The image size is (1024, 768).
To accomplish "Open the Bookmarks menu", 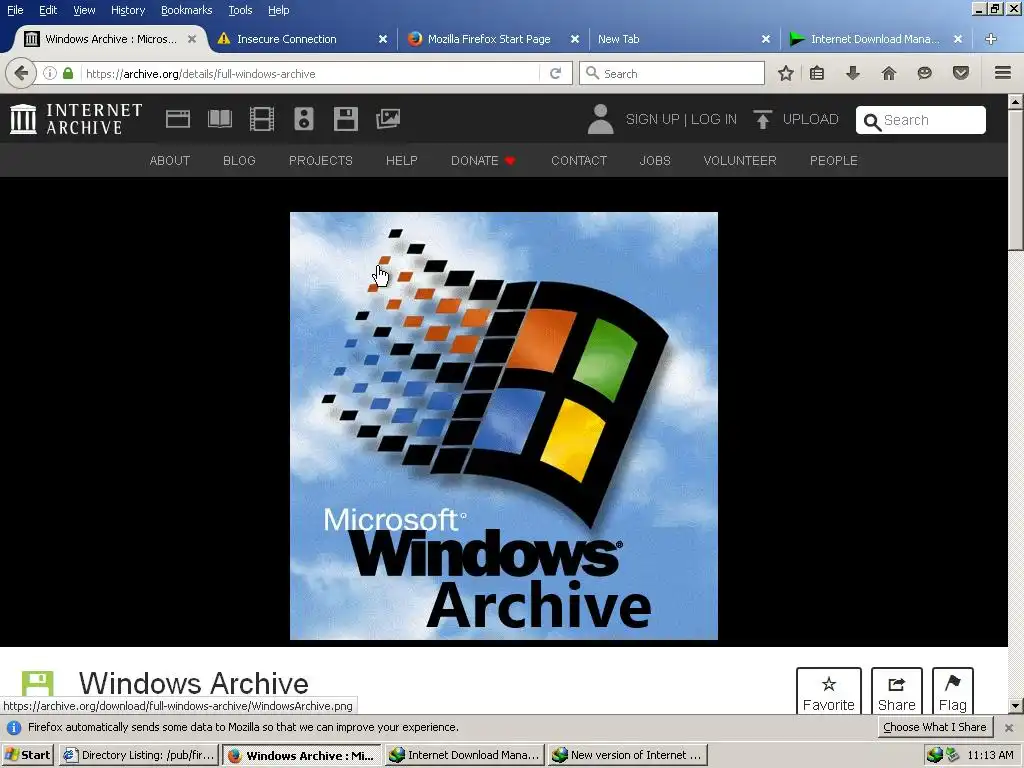I will click(x=187, y=10).
